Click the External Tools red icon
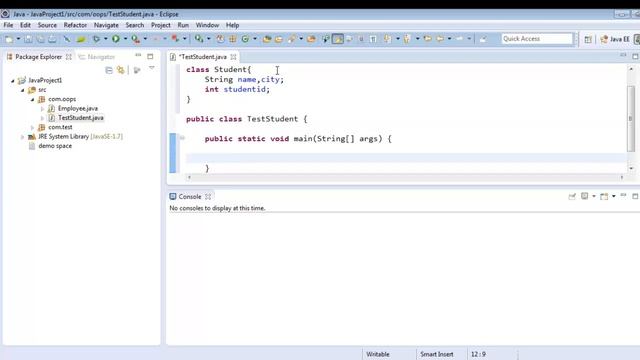 click(175, 39)
